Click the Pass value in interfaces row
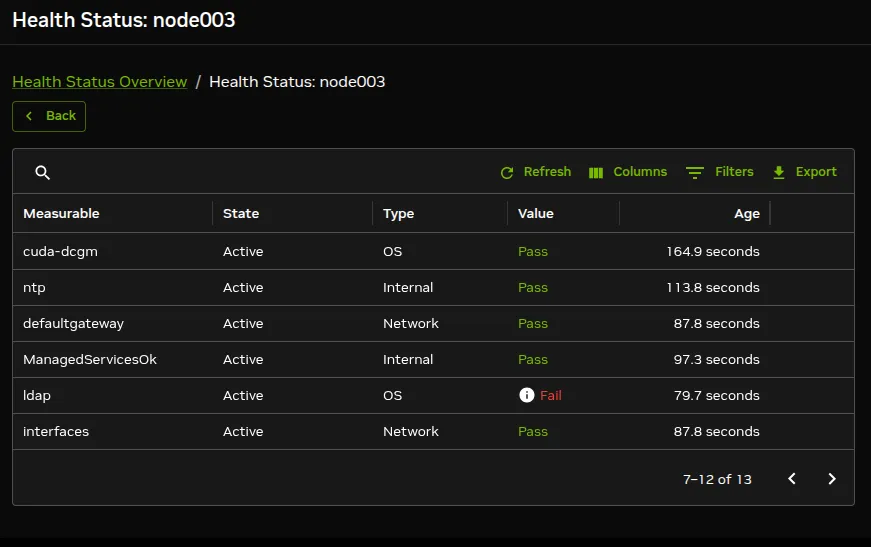 (533, 431)
